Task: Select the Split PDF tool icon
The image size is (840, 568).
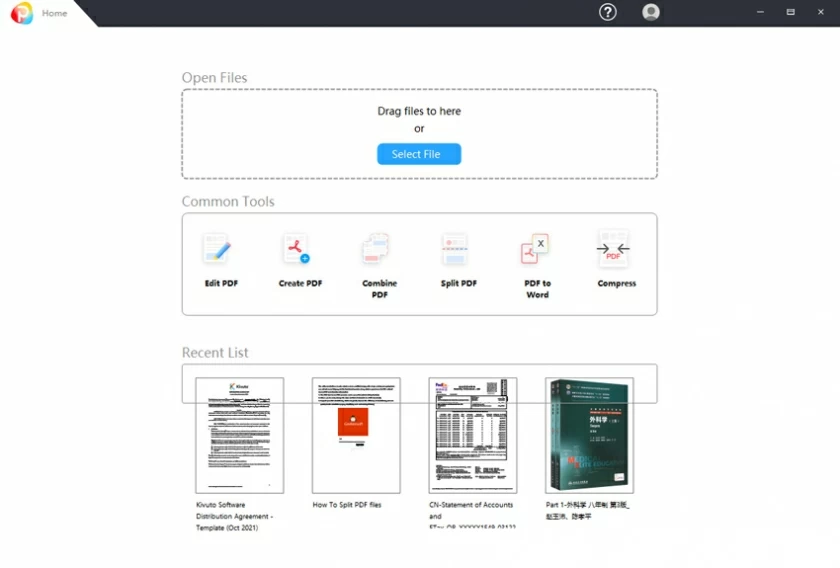Action: tap(454, 249)
